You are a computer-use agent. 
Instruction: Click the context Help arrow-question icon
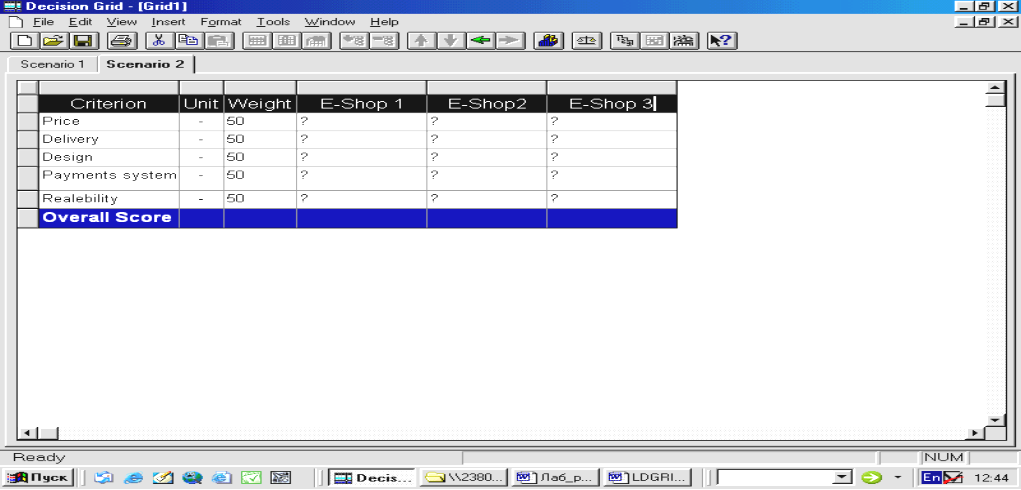coord(721,41)
